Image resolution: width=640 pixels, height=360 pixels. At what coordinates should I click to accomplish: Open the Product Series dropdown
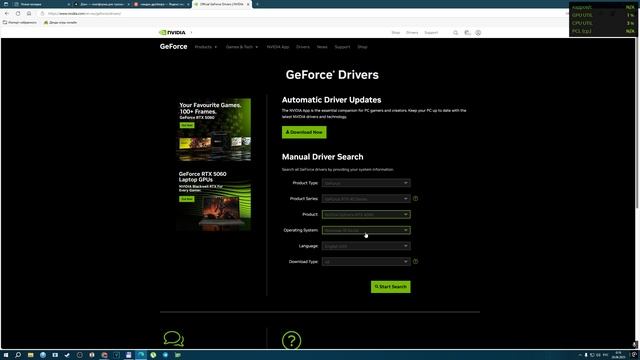tap(366, 199)
